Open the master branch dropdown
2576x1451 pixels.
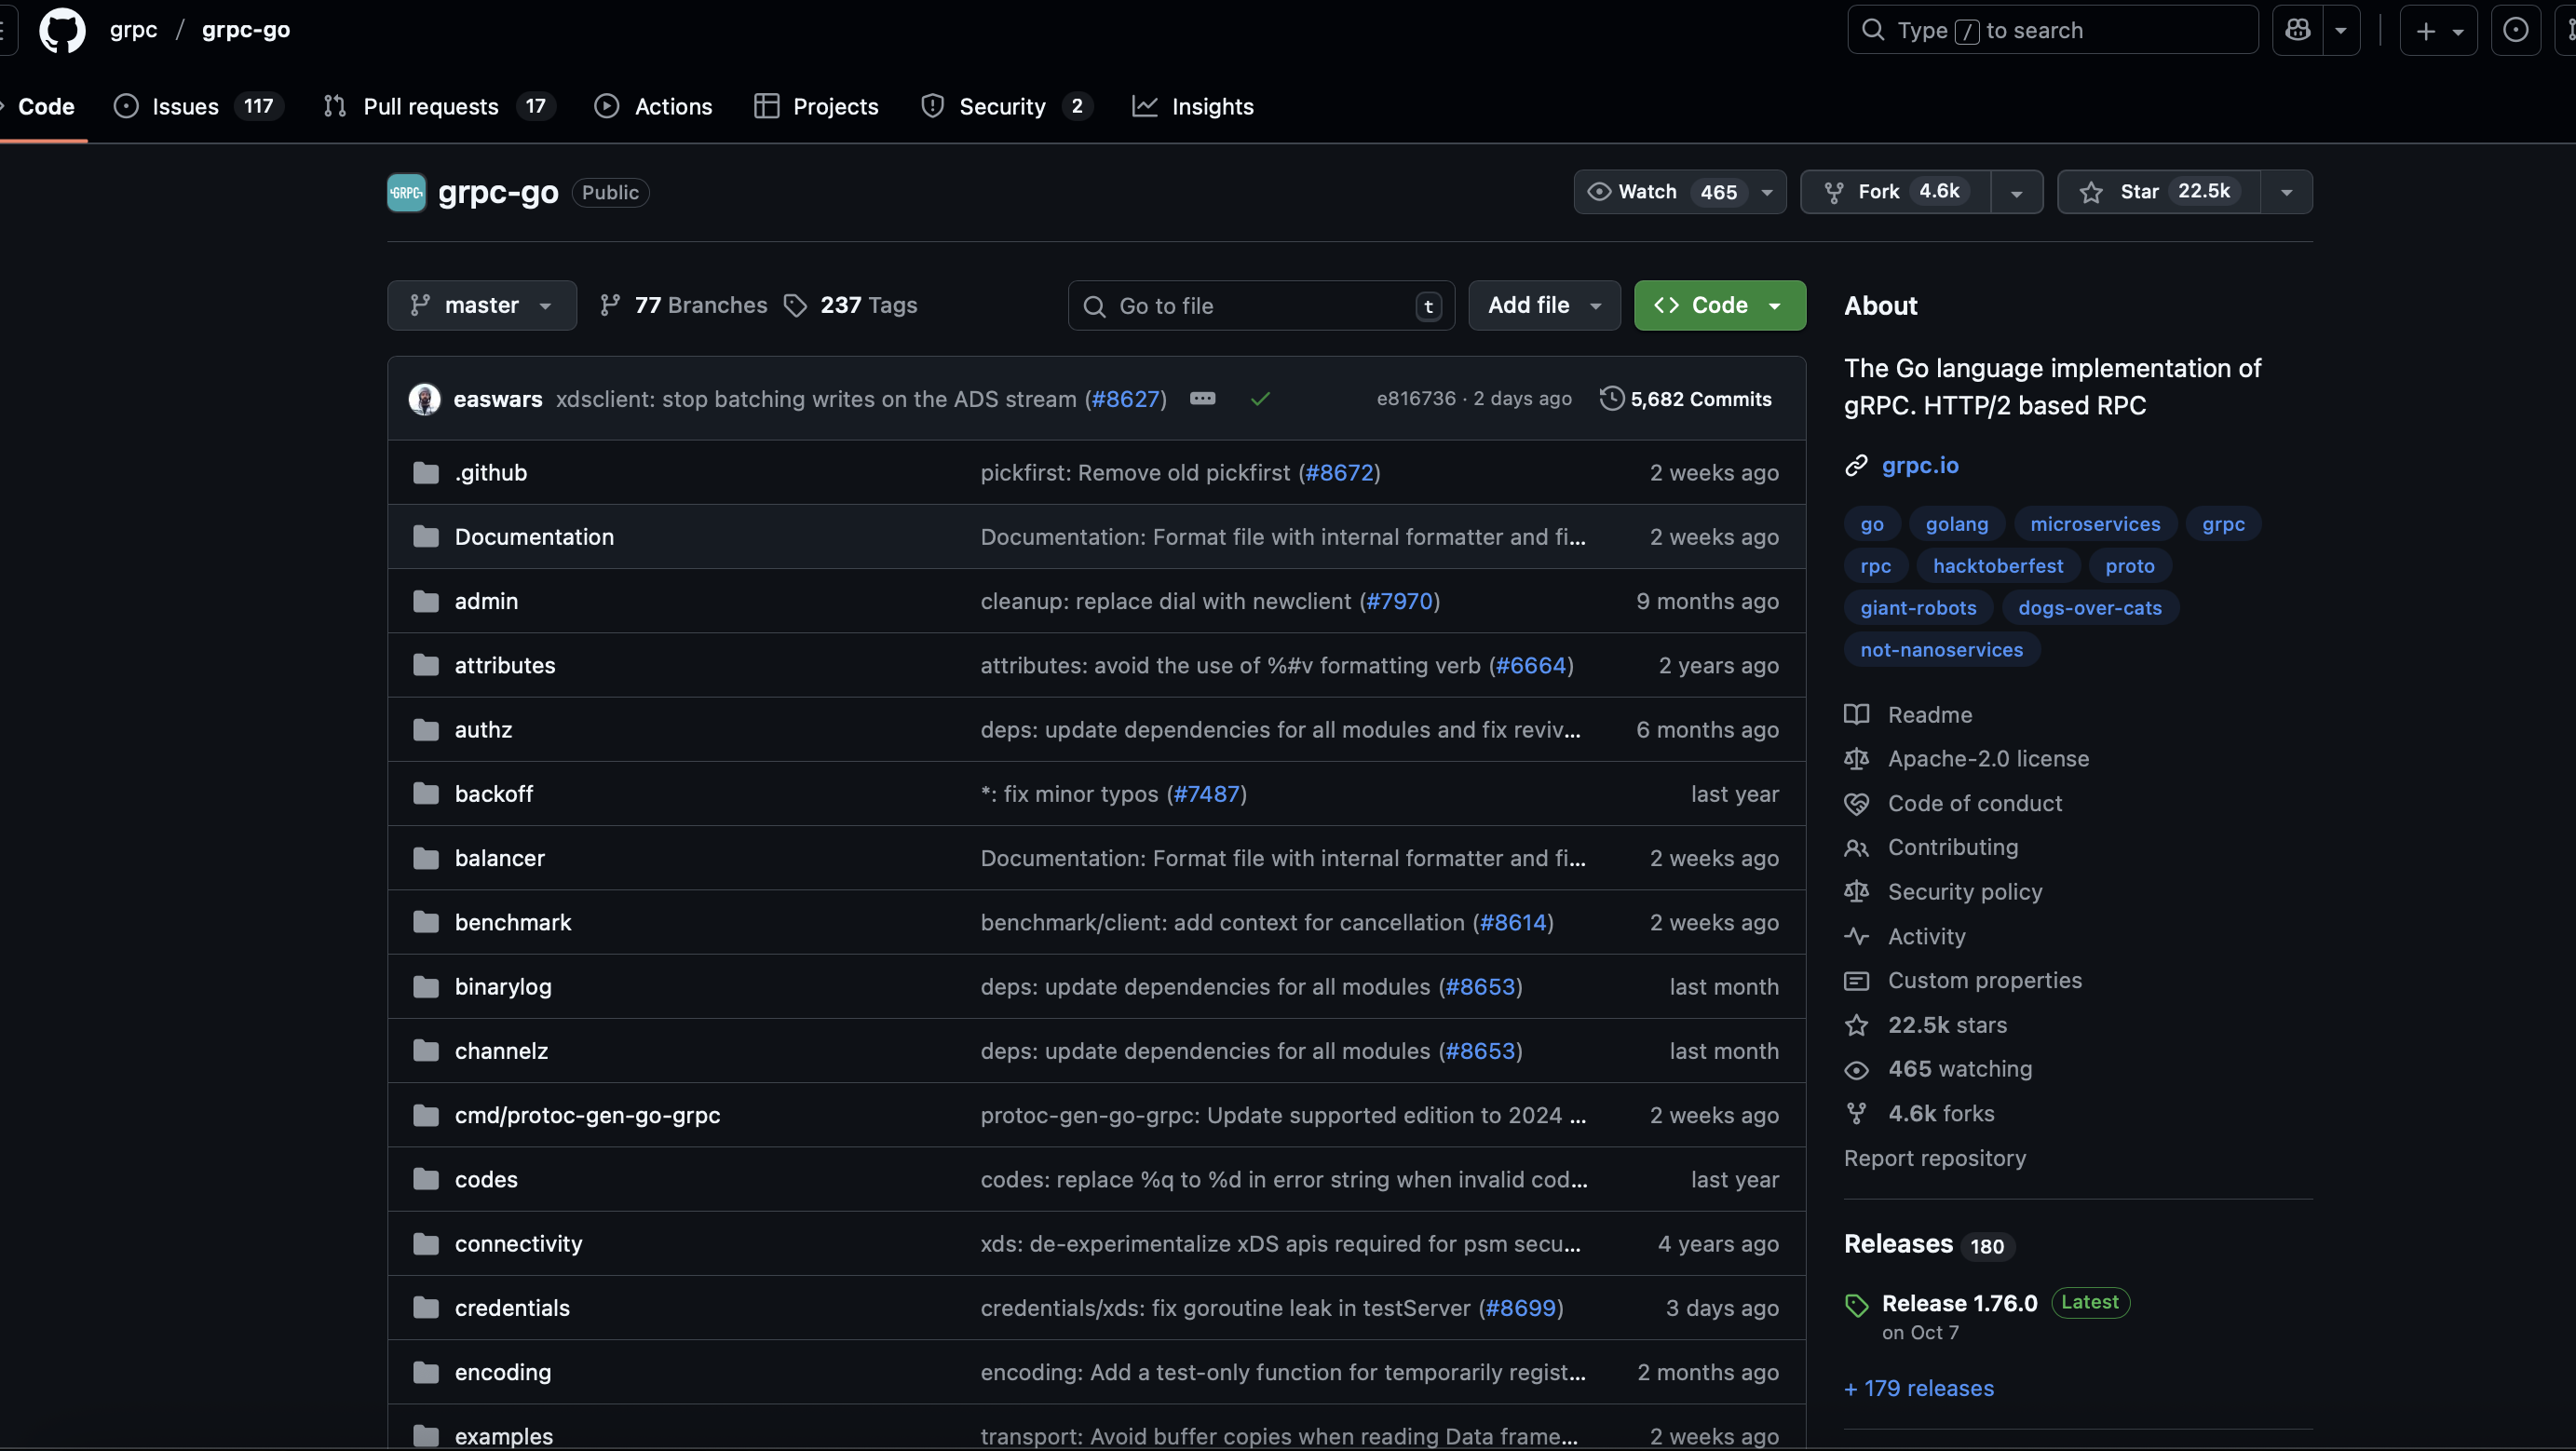[x=481, y=305]
